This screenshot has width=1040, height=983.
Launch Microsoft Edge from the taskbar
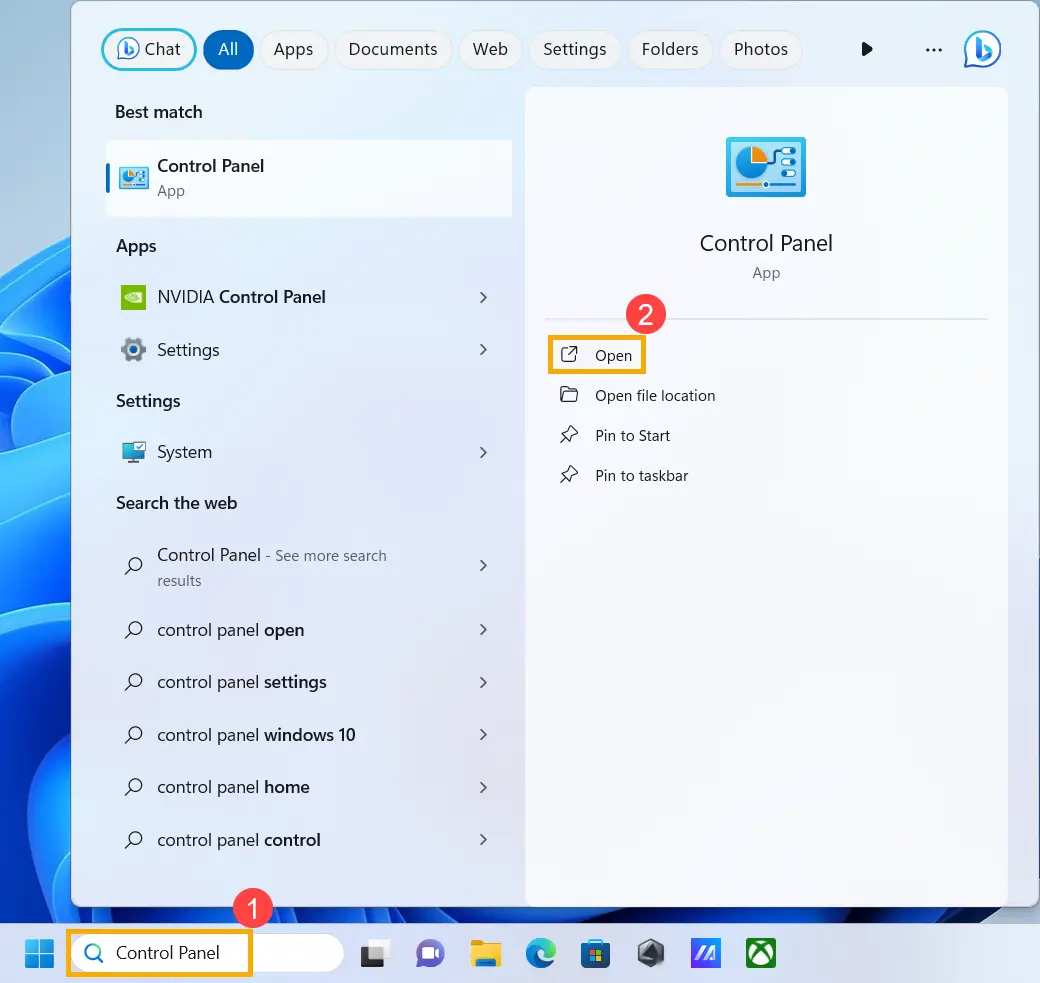(x=541, y=954)
